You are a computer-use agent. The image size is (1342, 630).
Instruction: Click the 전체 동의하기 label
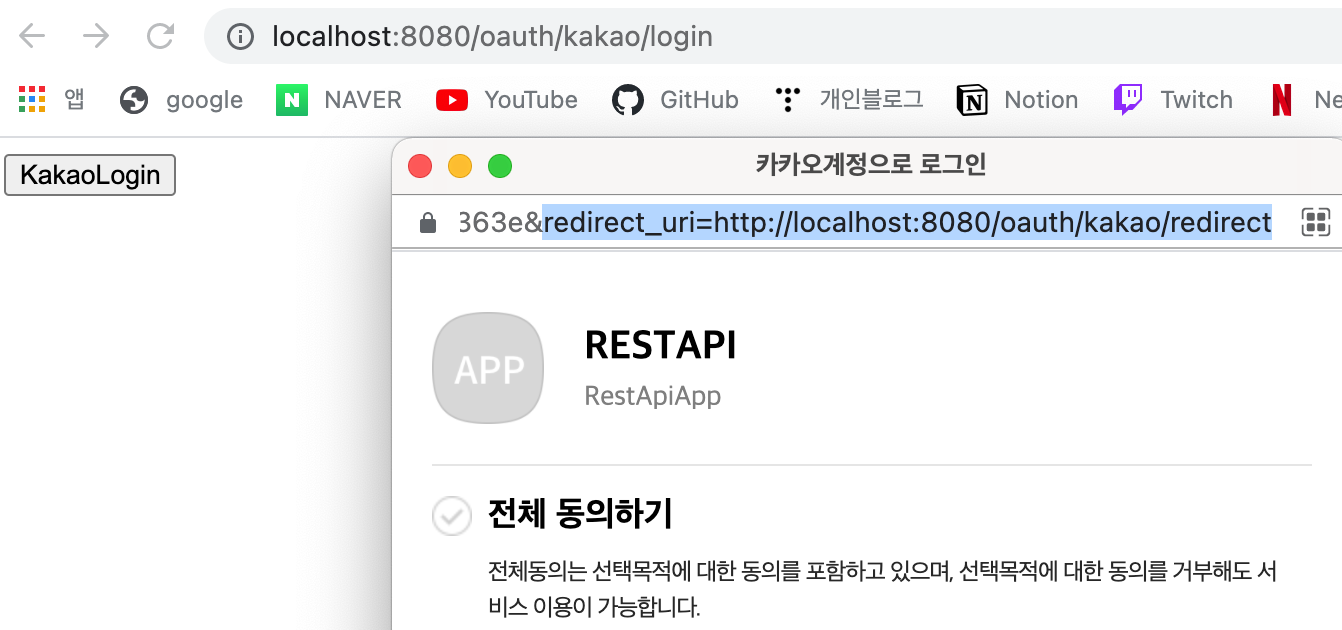(x=580, y=515)
